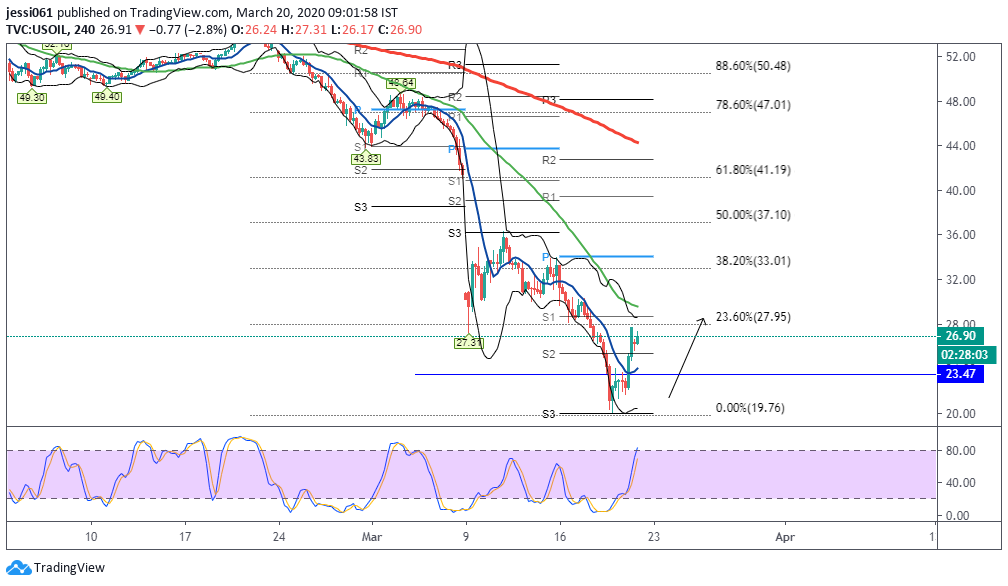This screenshot has width=1008, height=586.
Task: Click the 88.60%(50.48) Fibonacci label
Action: [x=753, y=66]
